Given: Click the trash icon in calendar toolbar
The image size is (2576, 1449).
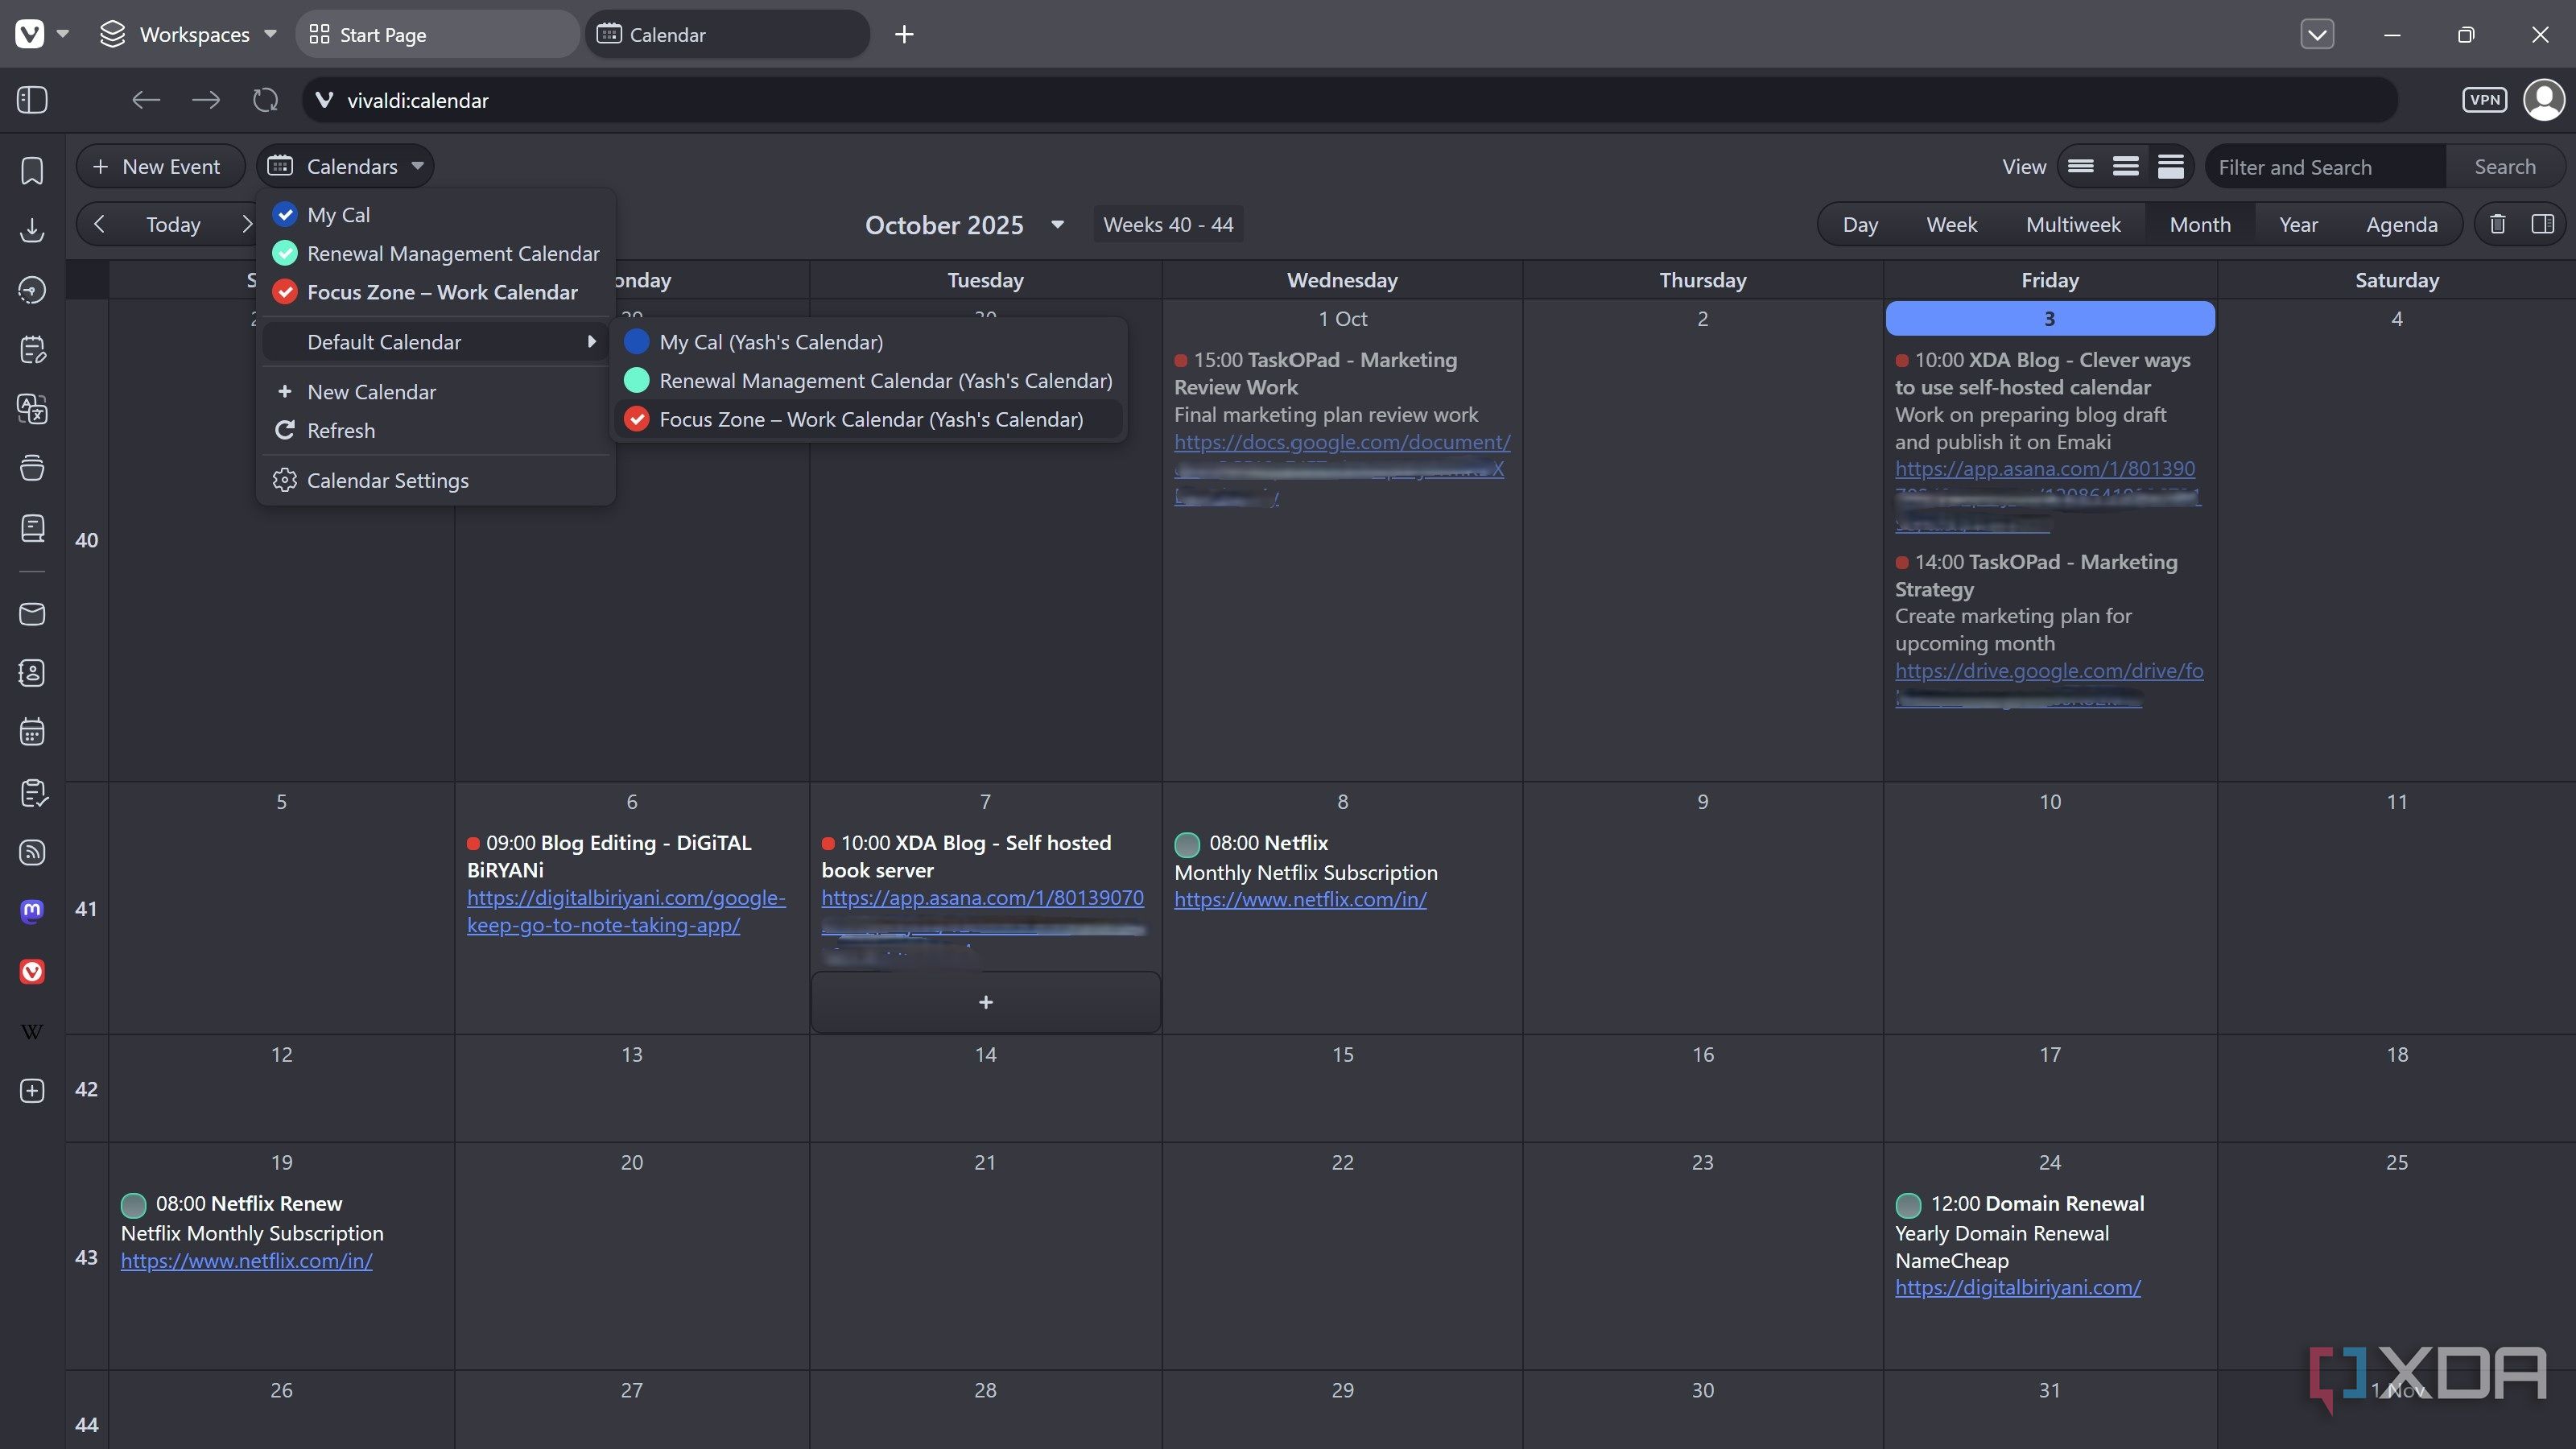Looking at the screenshot, I should [x=2497, y=224].
